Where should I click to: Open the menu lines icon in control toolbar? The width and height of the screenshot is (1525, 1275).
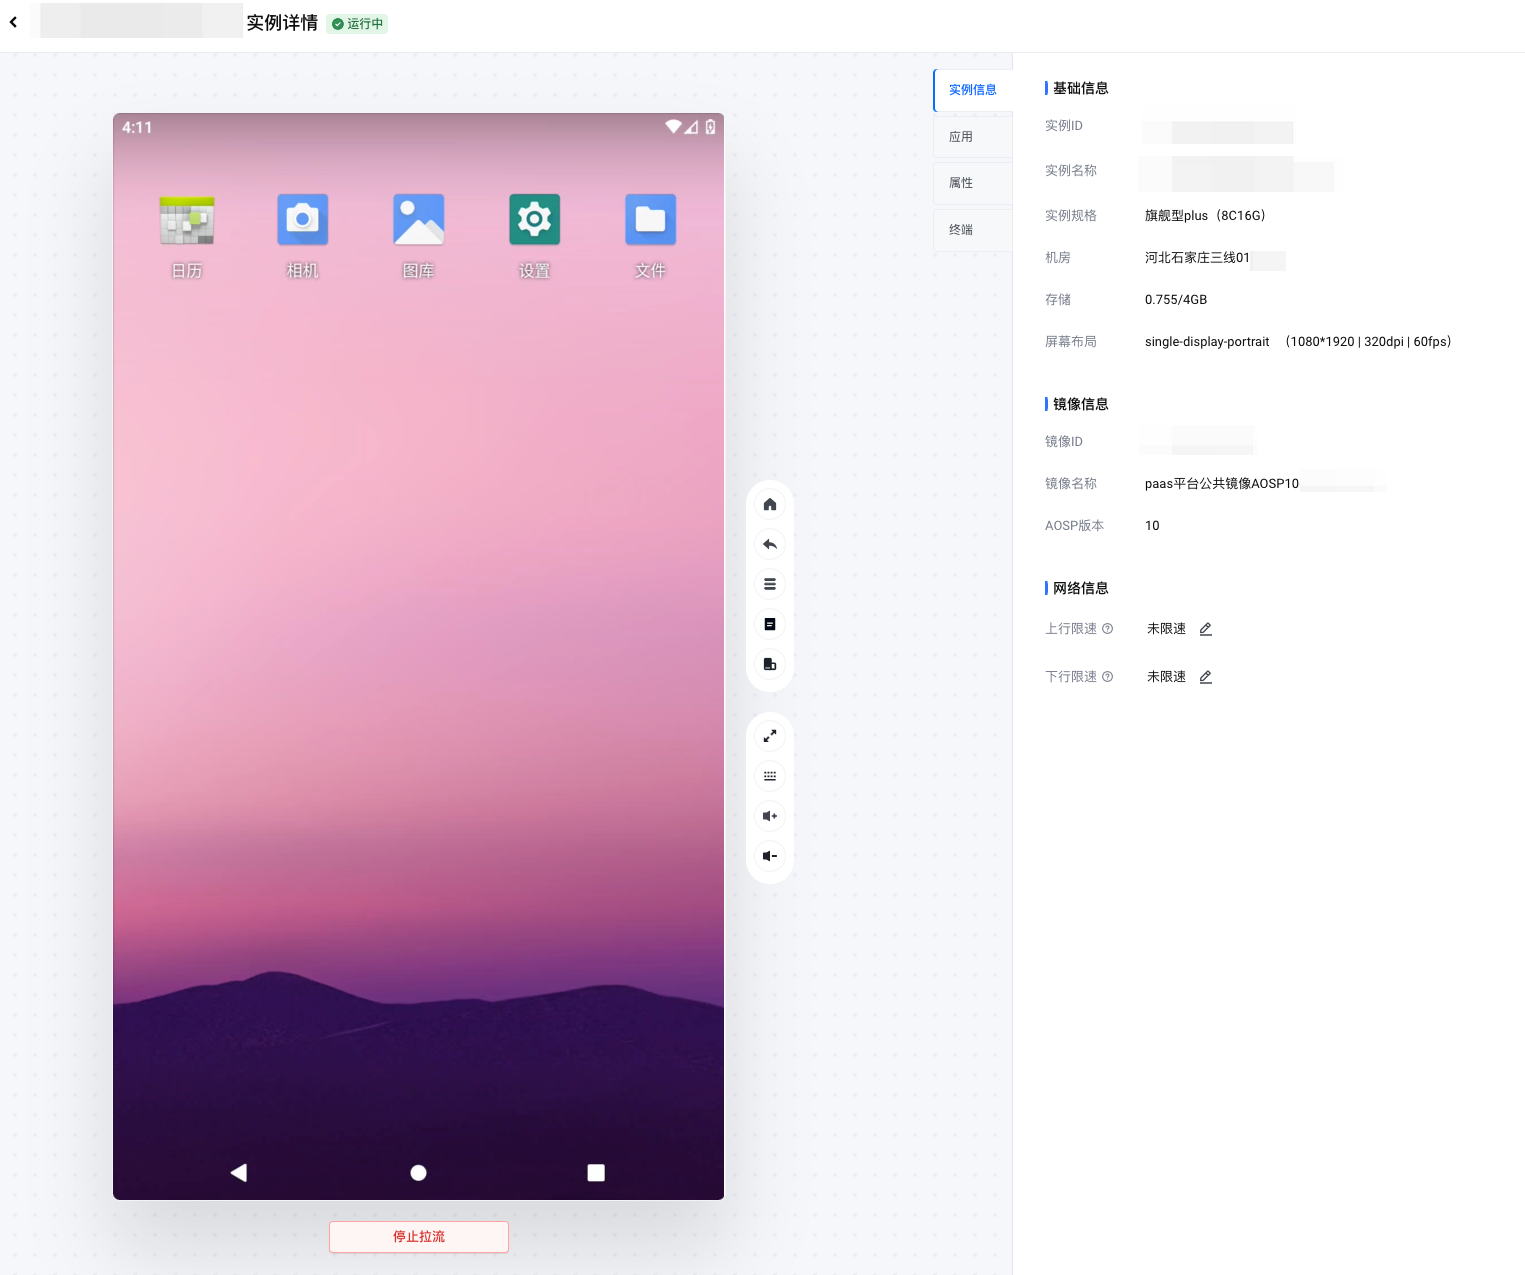(x=770, y=584)
